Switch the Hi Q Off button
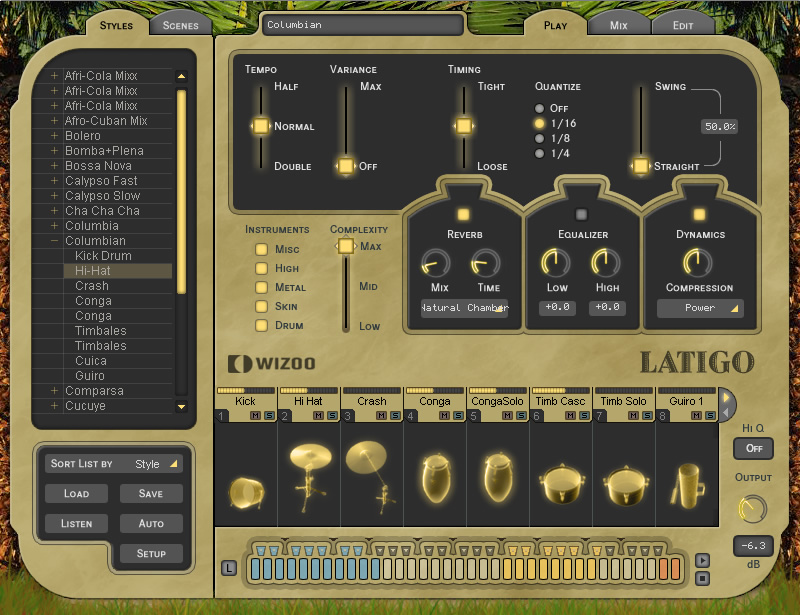 (x=754, y=448)
